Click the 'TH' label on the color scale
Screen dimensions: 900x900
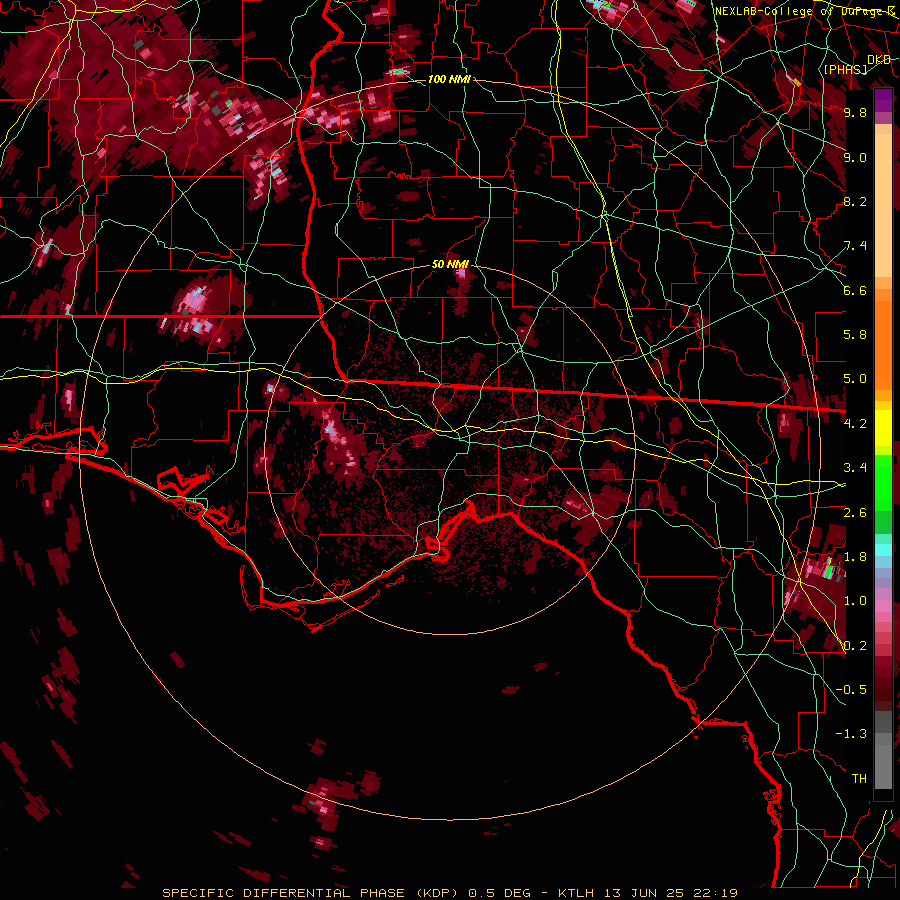[x=859, y=779]
